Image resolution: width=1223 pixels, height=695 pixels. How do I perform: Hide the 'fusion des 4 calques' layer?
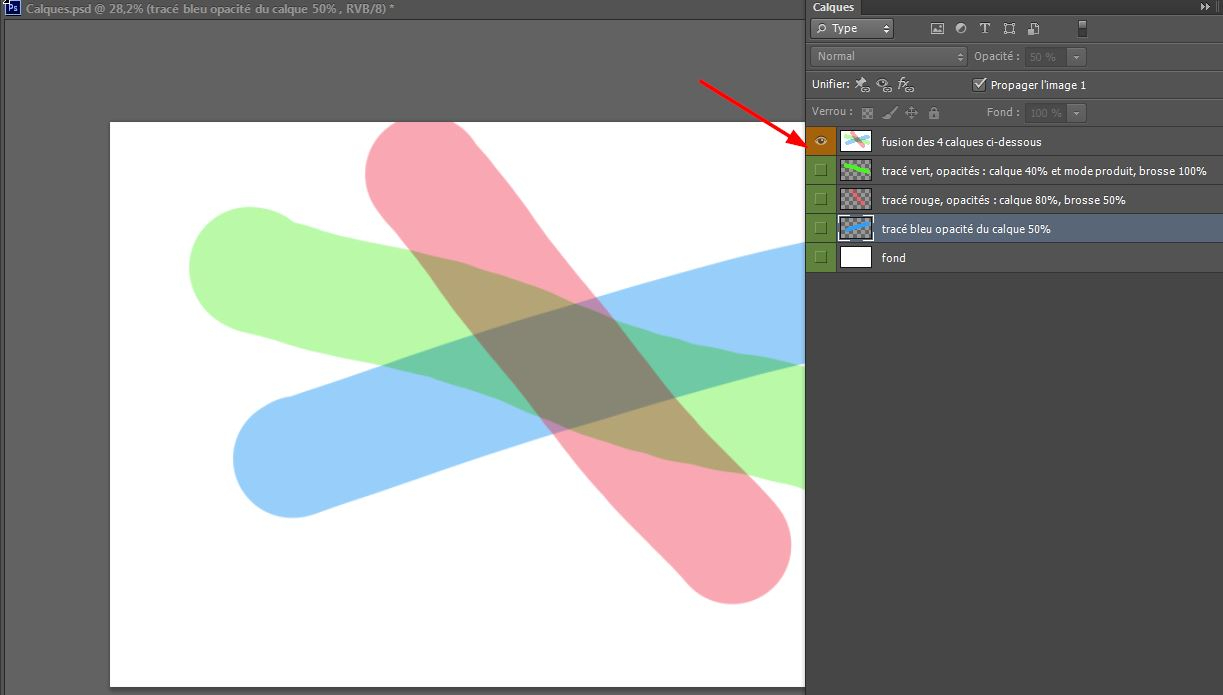821,142
